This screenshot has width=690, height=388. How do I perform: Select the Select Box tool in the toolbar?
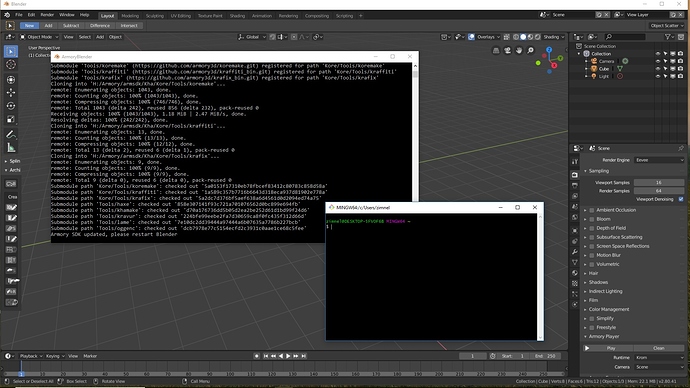tap(11, 51)
